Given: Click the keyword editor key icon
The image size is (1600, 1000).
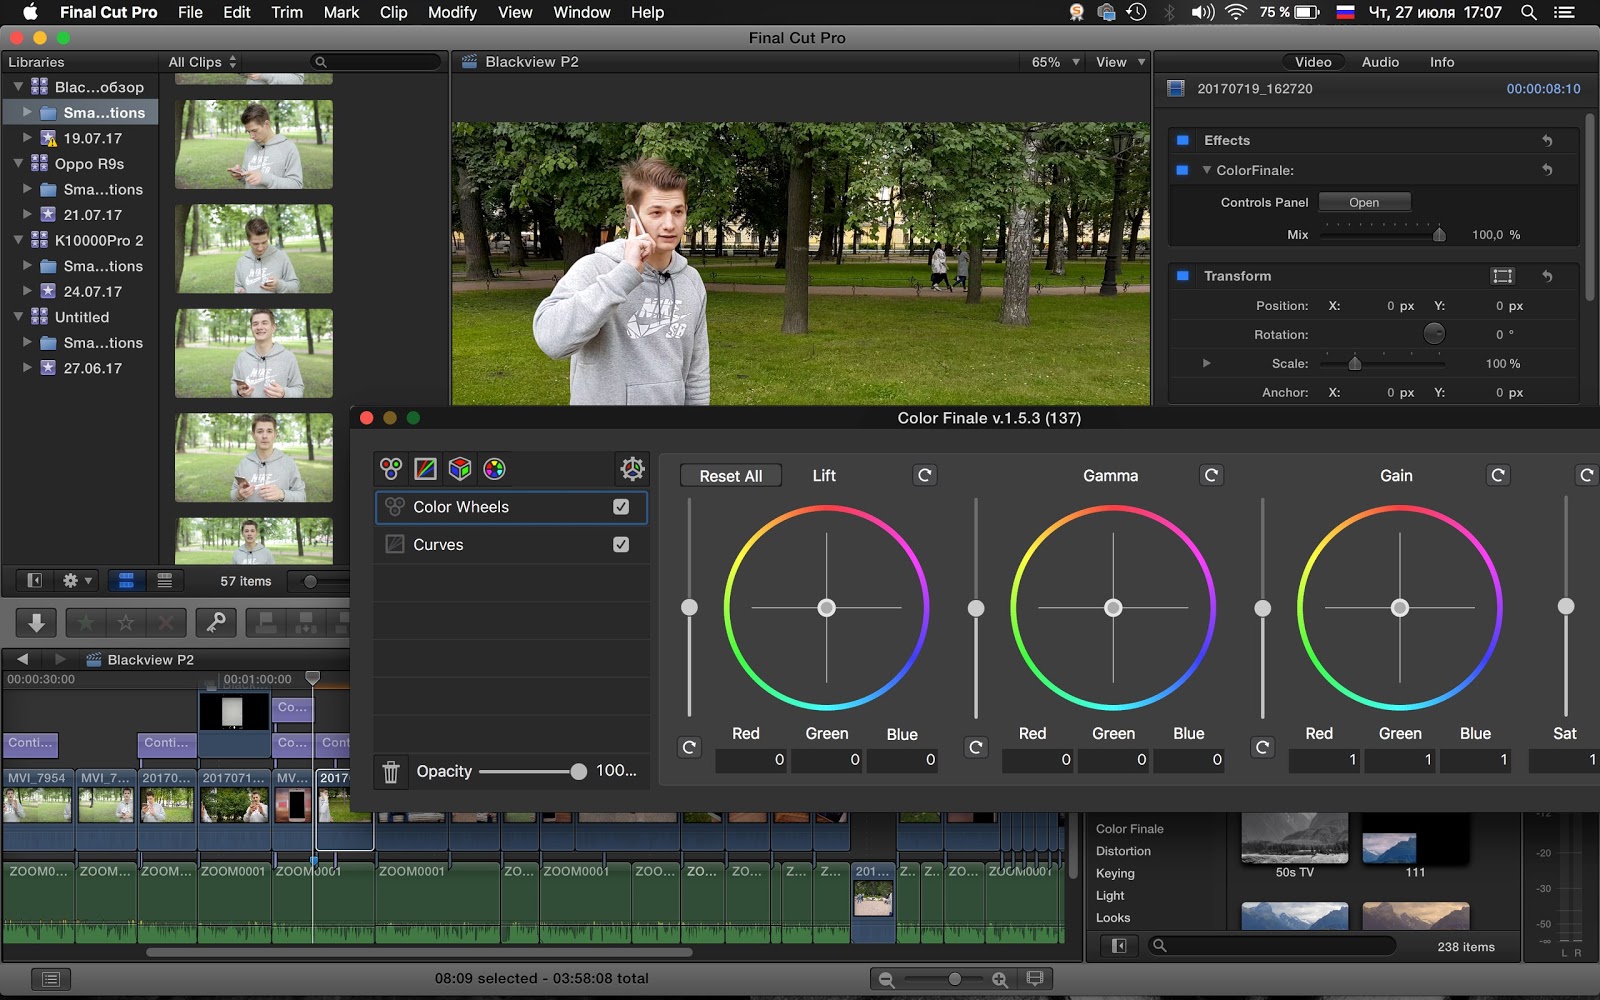Looking at the screenshot, I should (215, 623).
